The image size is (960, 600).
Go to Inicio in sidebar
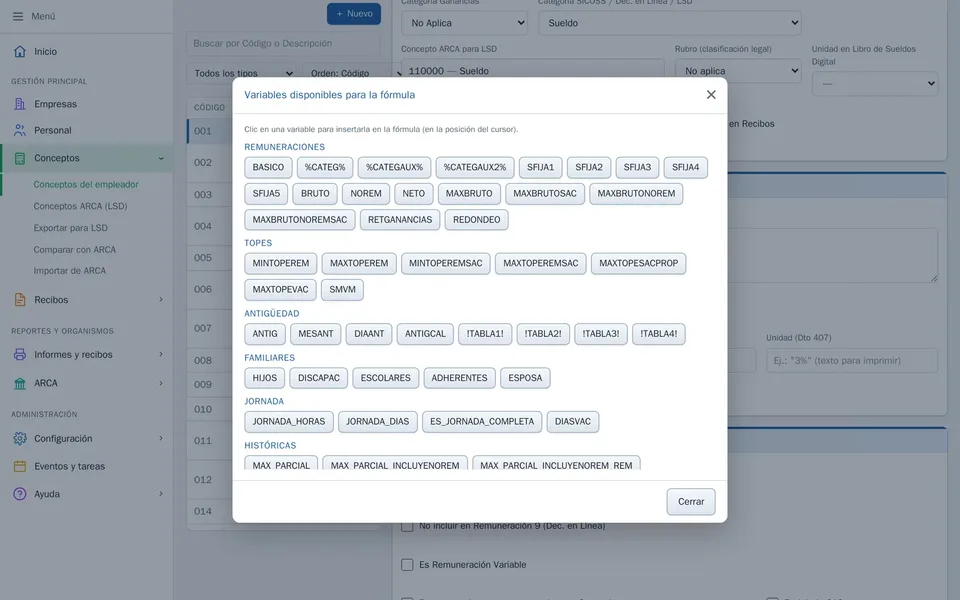45,51
